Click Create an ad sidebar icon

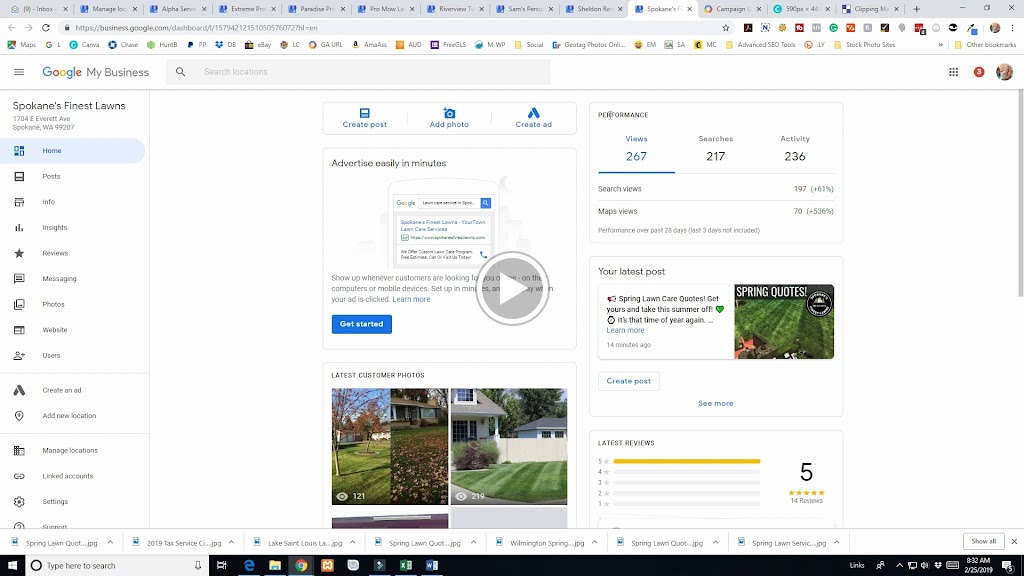coord(19,390)
